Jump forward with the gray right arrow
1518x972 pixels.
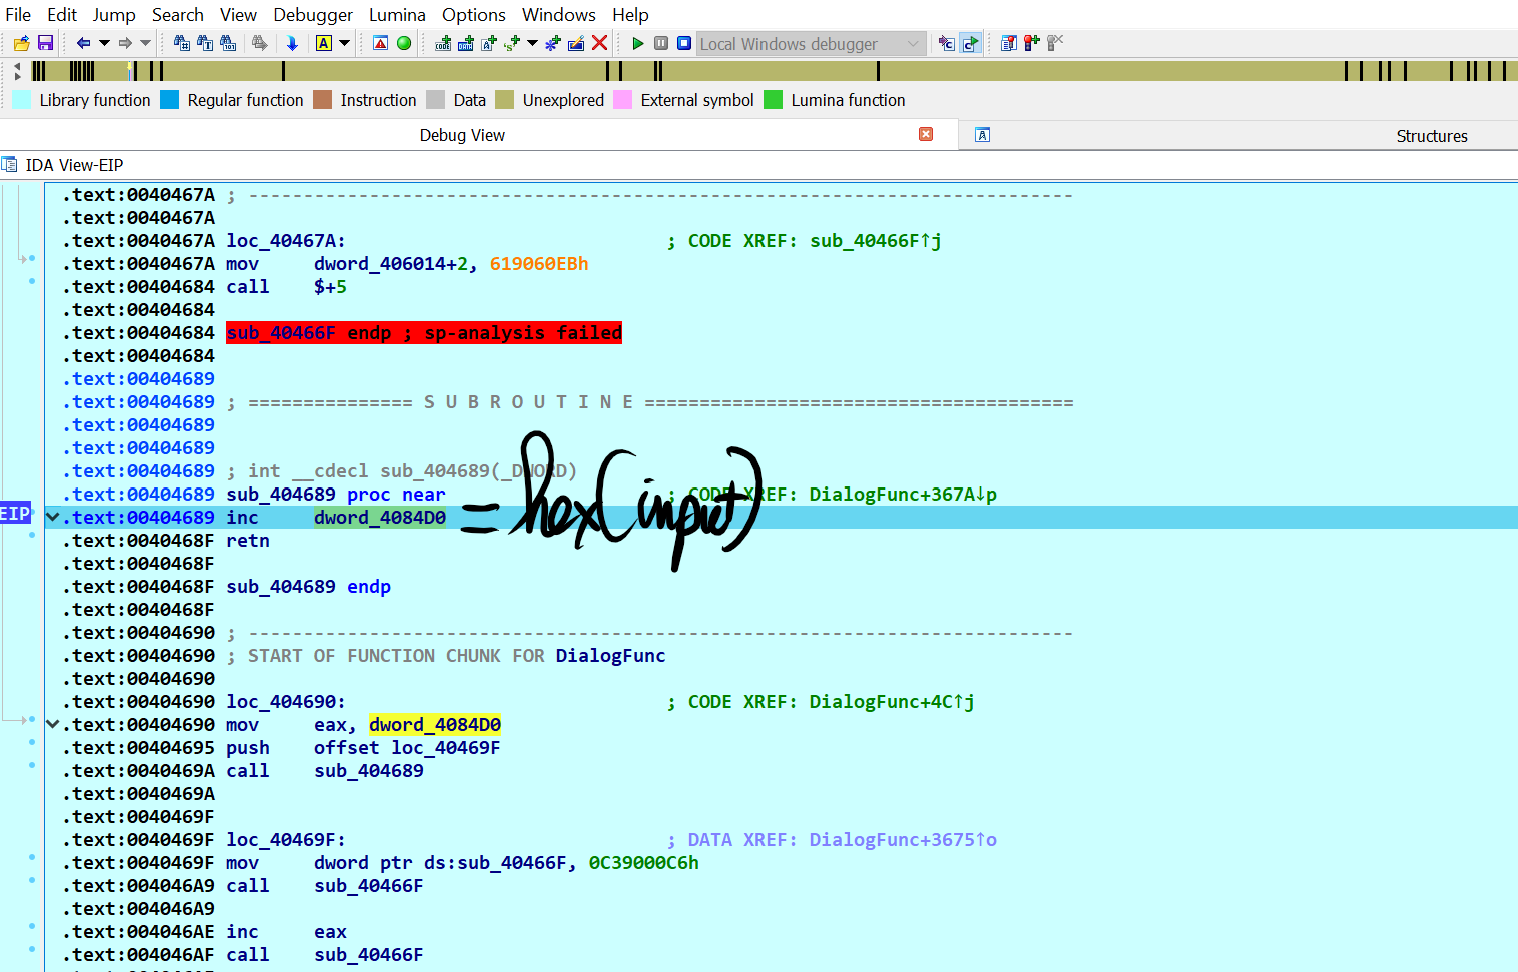point(125,43)
